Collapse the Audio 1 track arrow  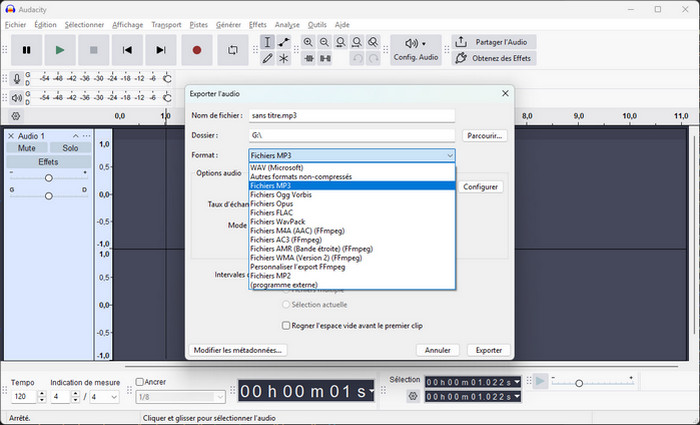click(x=75, y=136)
